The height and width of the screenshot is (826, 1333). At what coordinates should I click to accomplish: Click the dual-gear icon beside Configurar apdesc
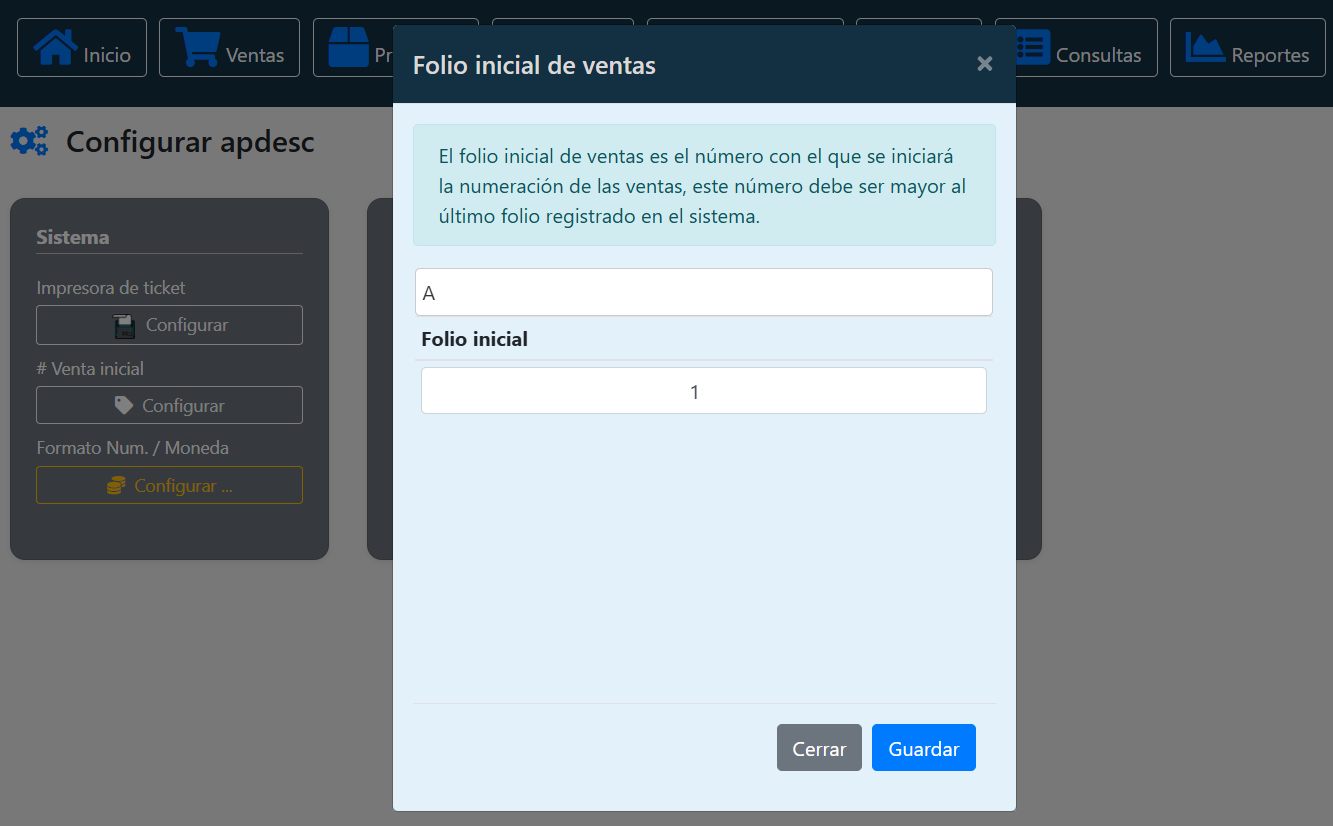click(x=29, y=141)
